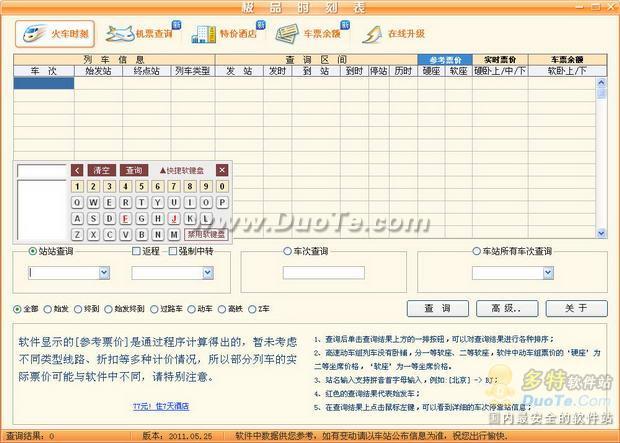Tap the P key on soft keyboard

tap(222, 203)
